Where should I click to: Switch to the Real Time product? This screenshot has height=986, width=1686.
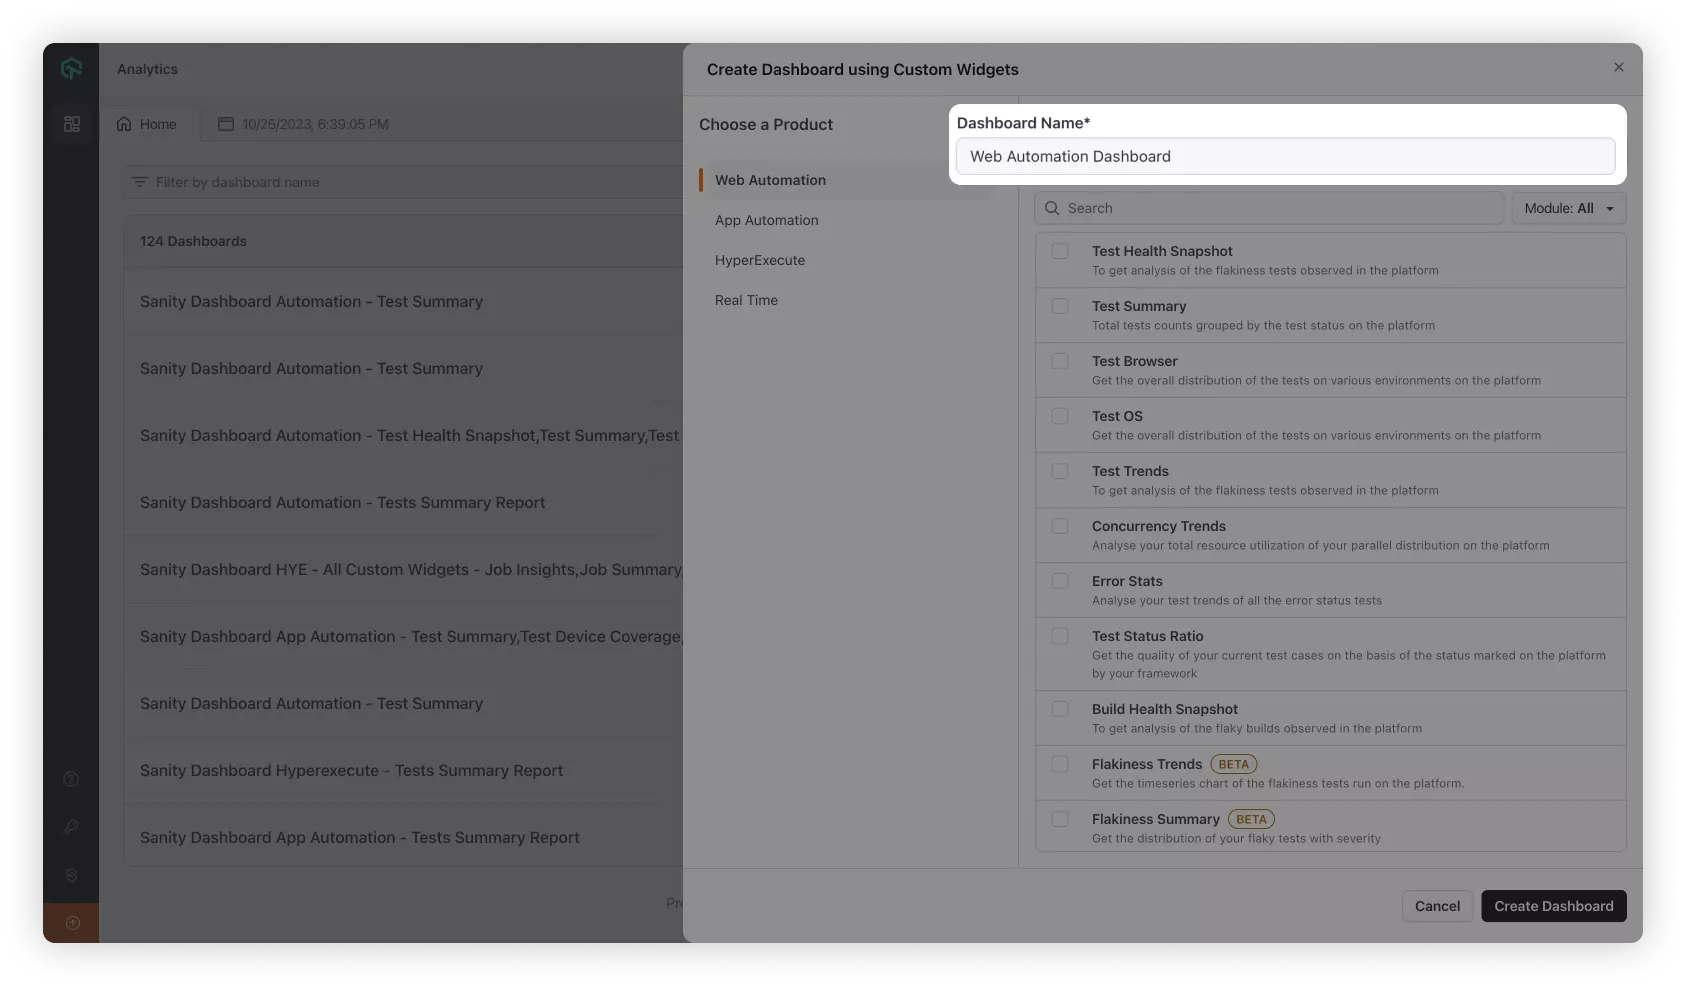[x=746, y=300]
